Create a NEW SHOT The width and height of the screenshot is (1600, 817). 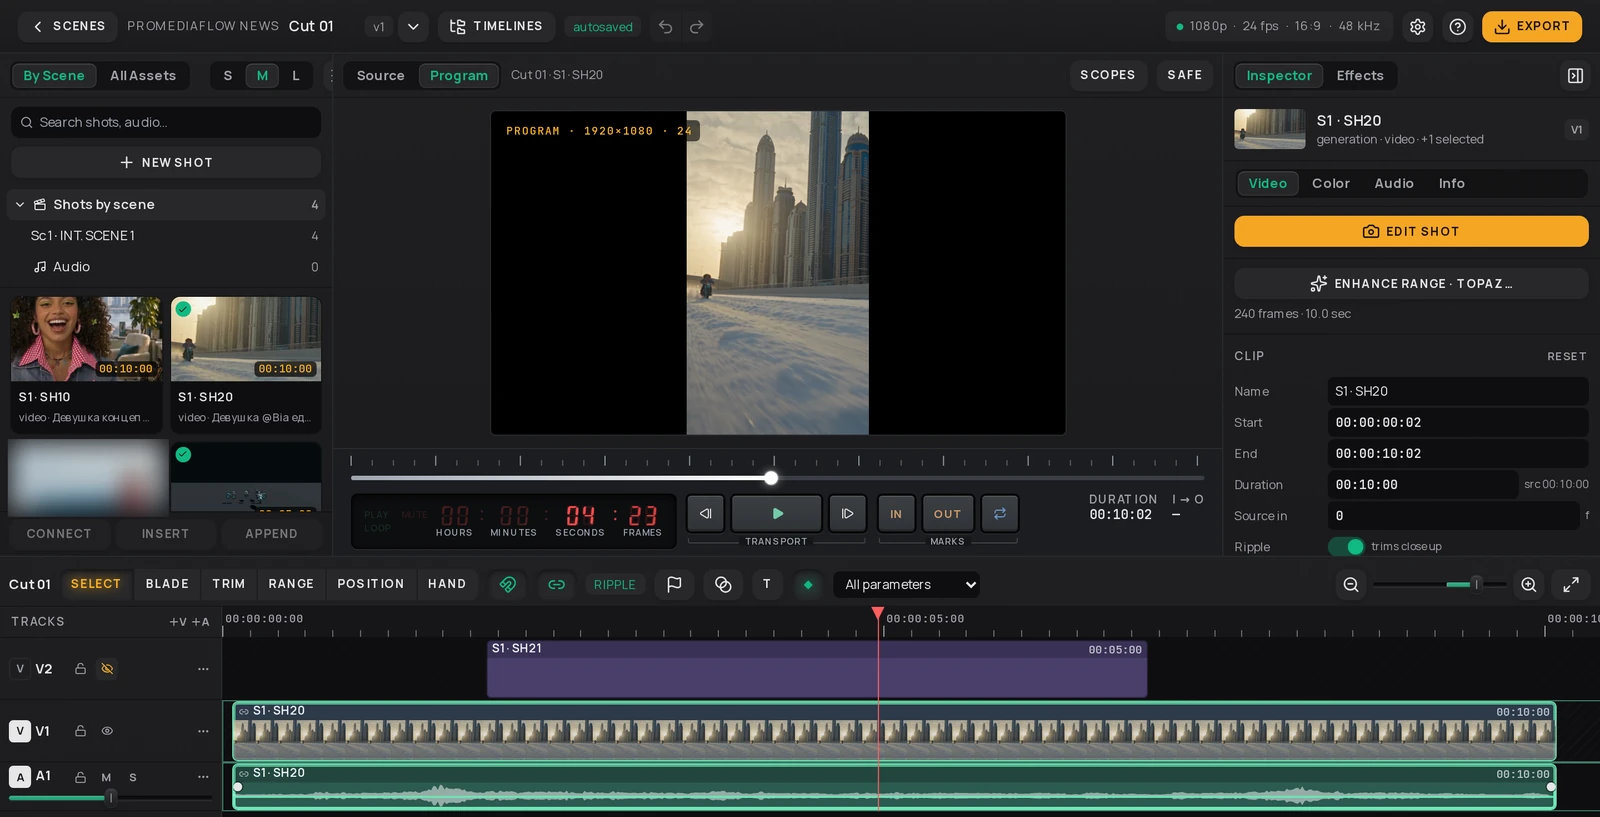166,162
